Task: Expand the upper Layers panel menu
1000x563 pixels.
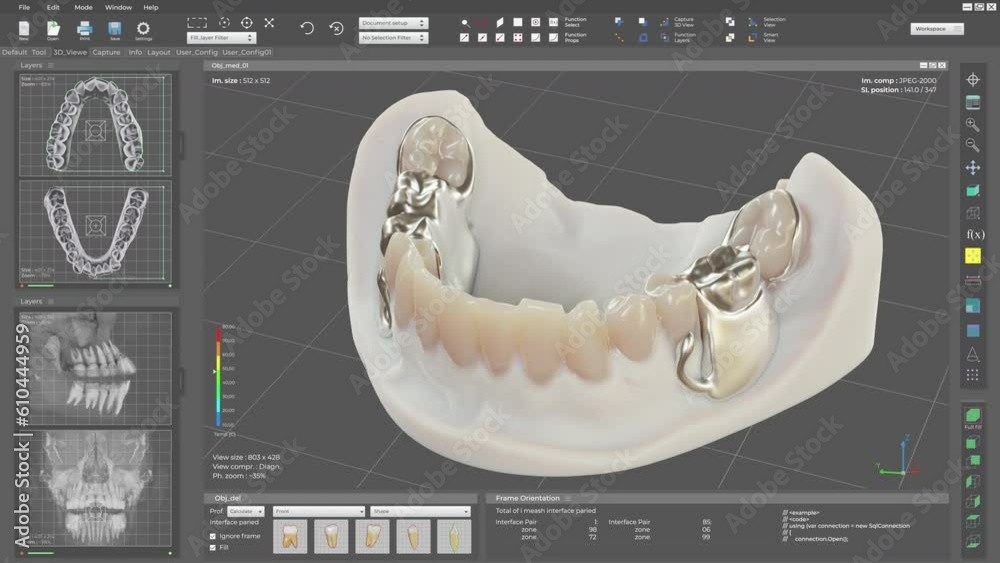Action: [50, 65]
